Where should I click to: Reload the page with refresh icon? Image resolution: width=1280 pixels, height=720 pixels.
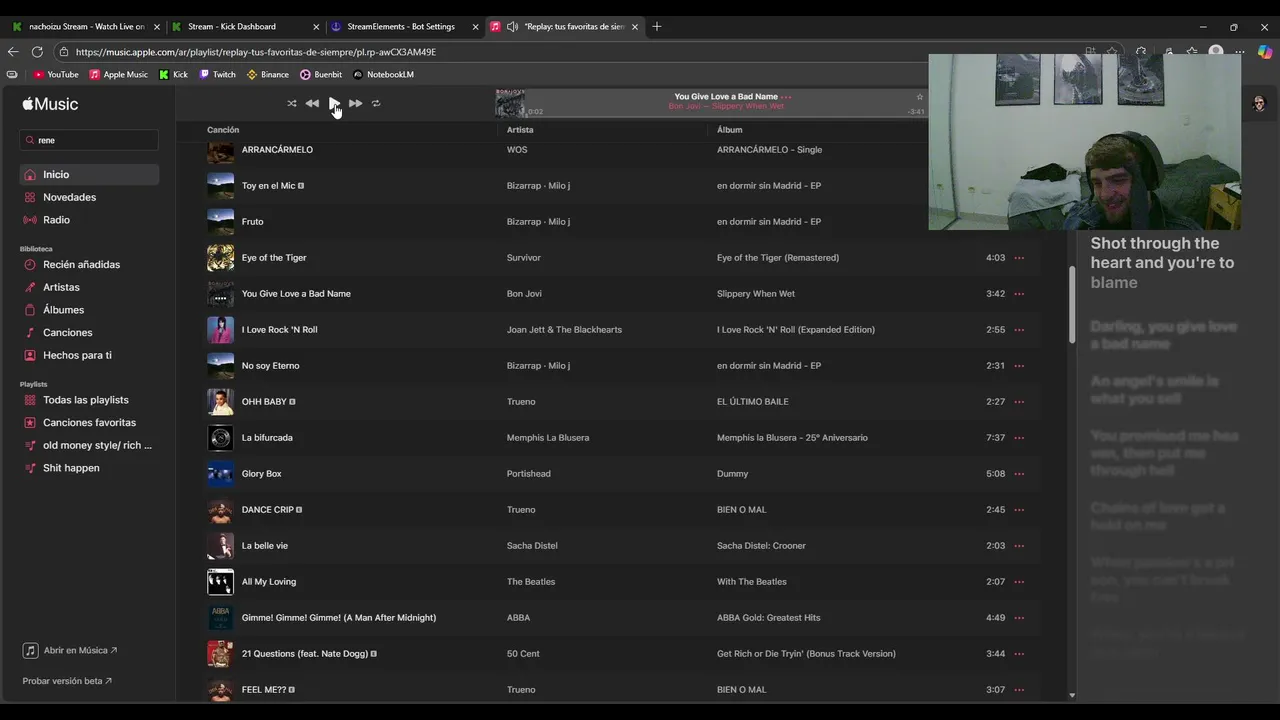(x=37, y=52)
